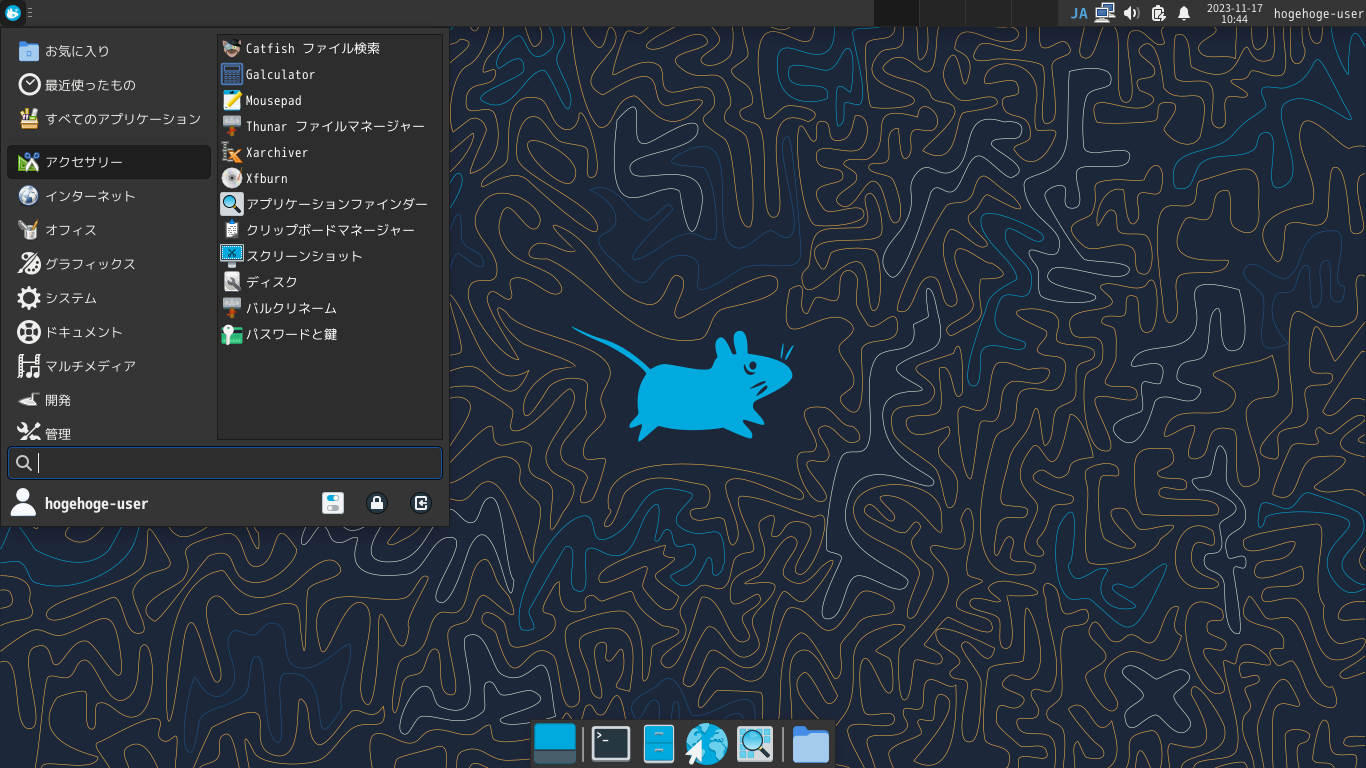Click Whisker menu button in top panel

click(13, 13)
